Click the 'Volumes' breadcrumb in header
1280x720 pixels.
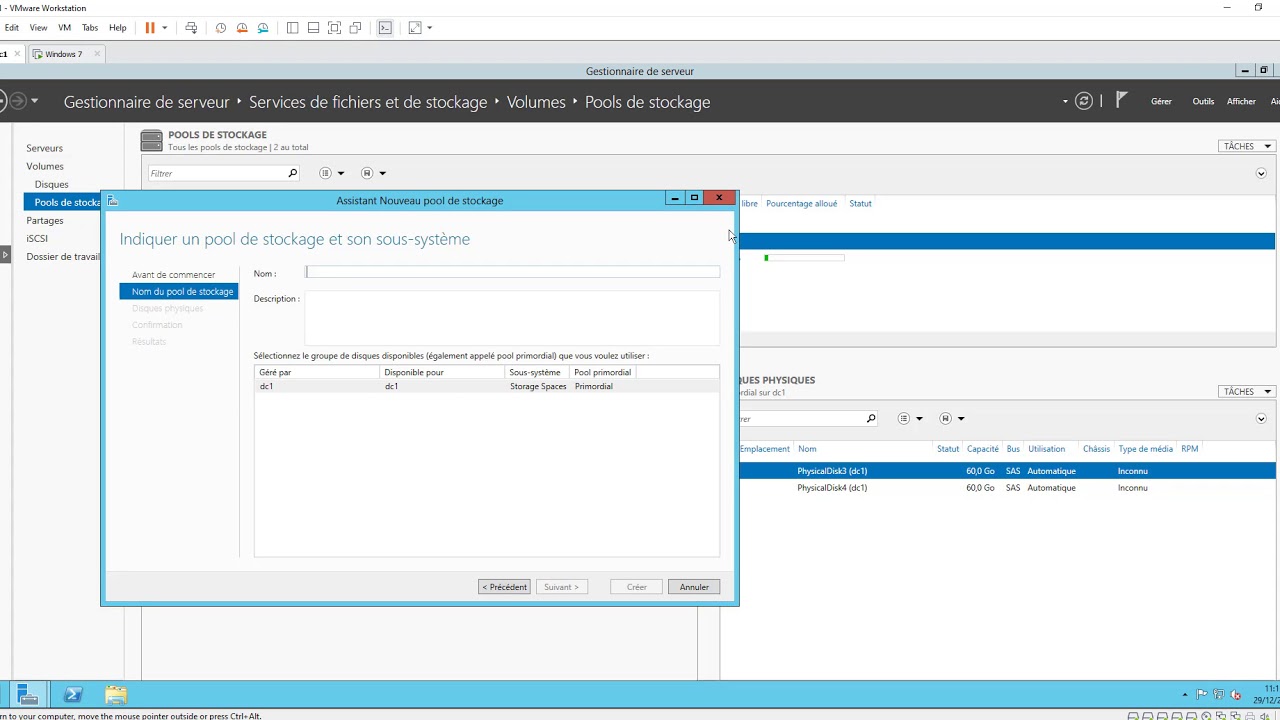[536, 102]
